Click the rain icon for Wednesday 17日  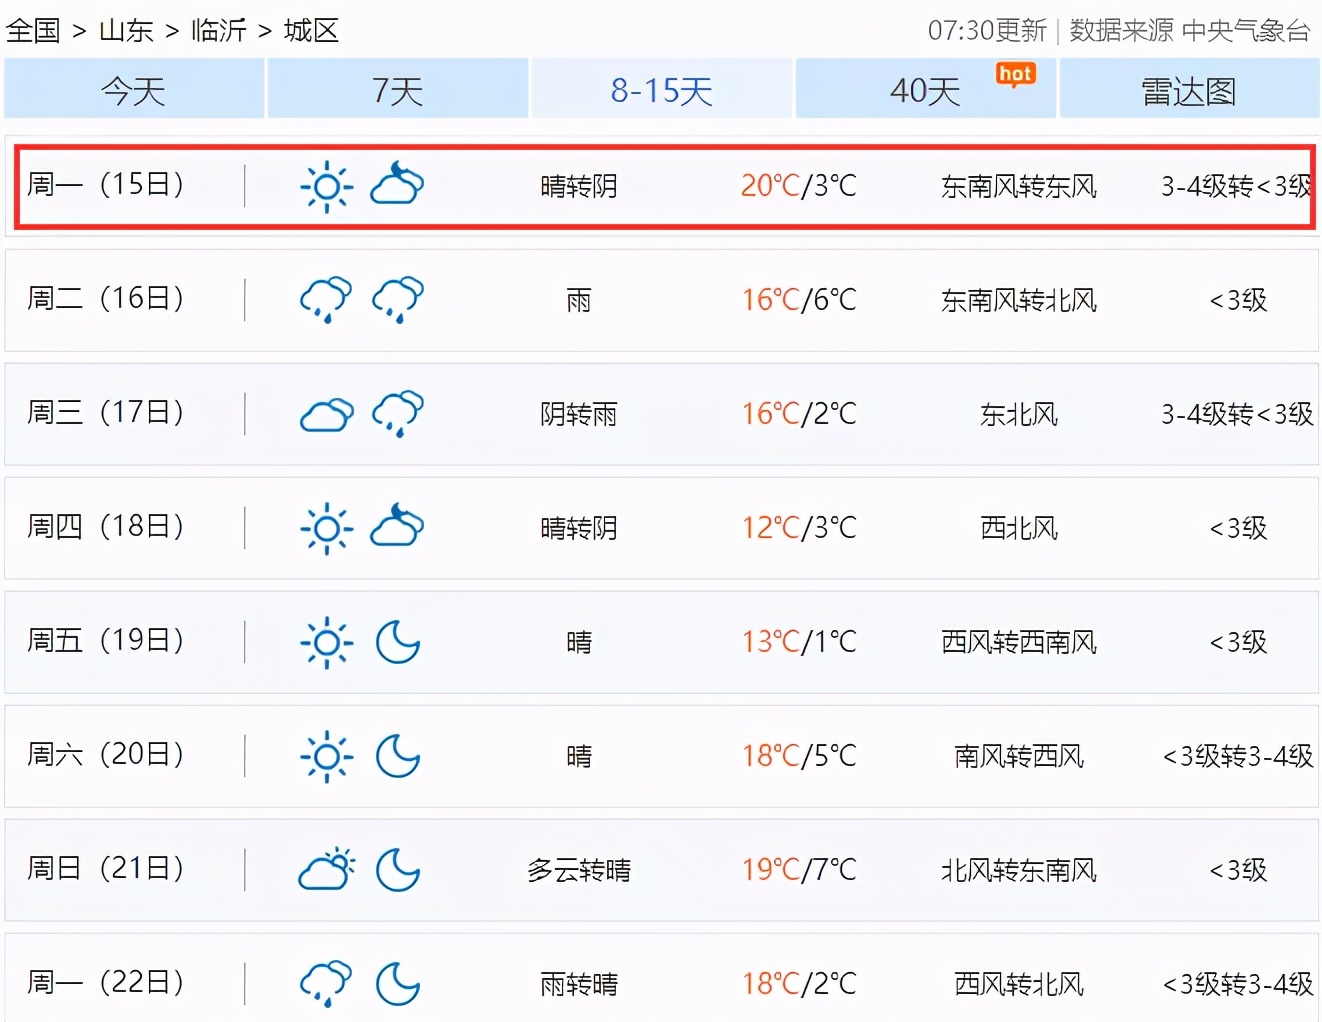click(x=397, y=413)
